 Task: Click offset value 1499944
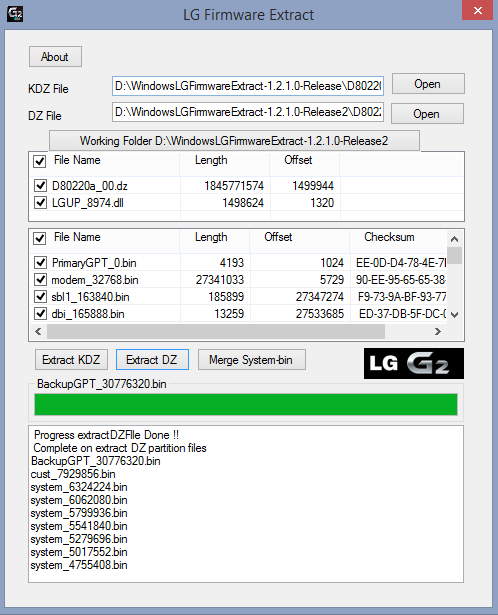point(313,186)
